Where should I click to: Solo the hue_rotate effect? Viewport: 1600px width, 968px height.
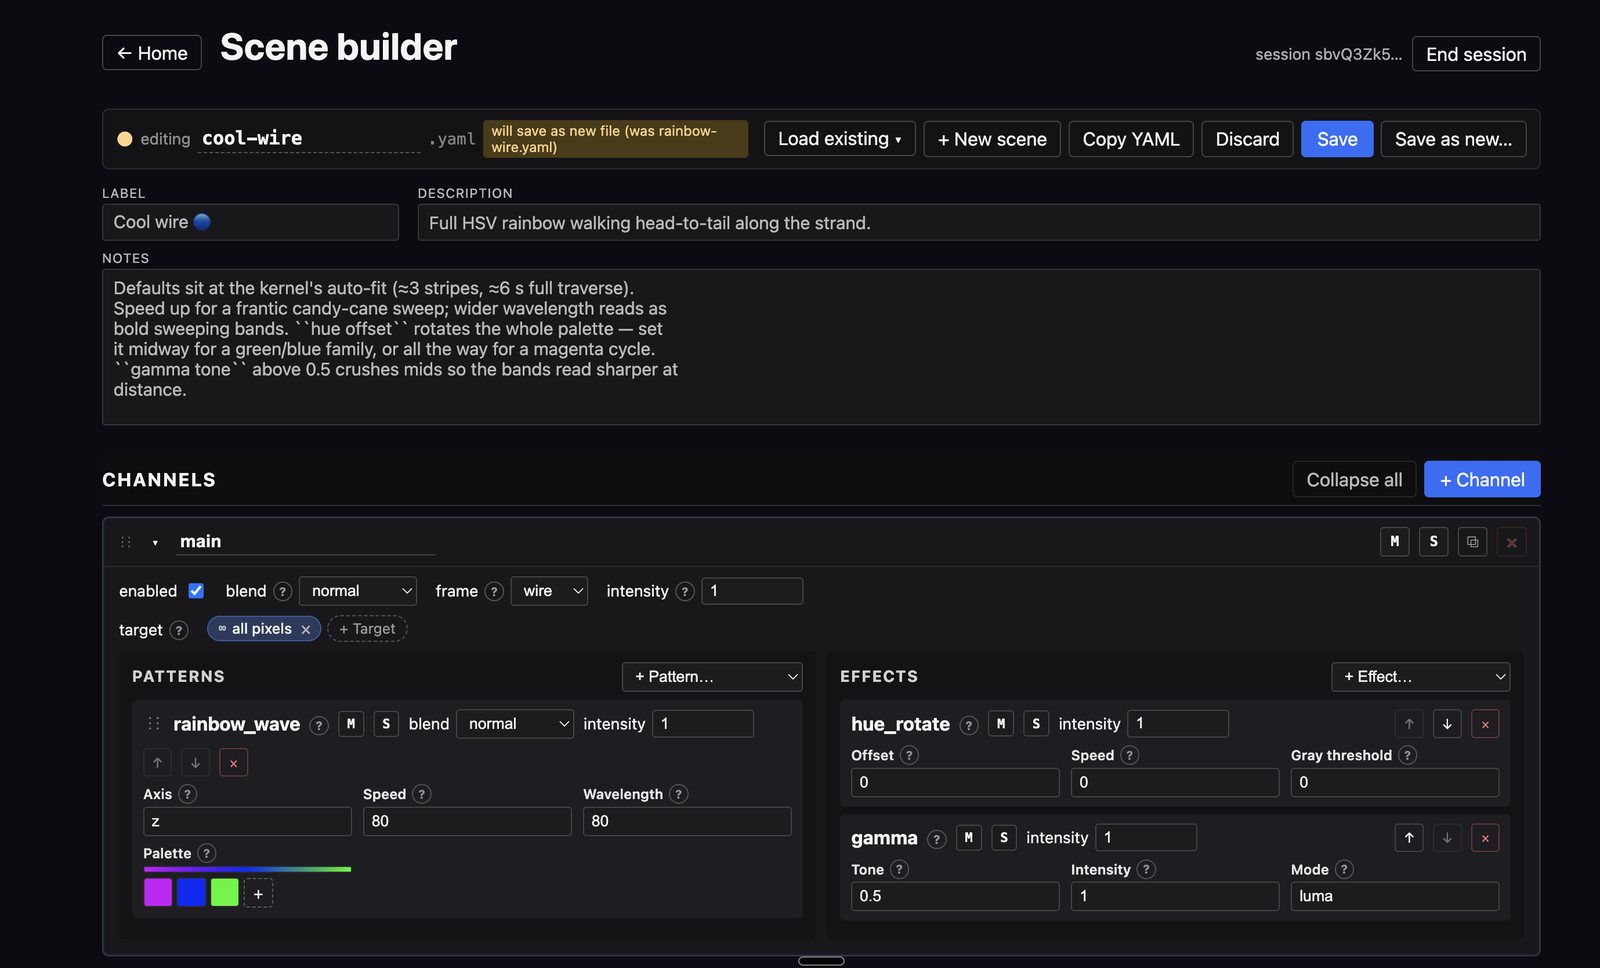1036,724
